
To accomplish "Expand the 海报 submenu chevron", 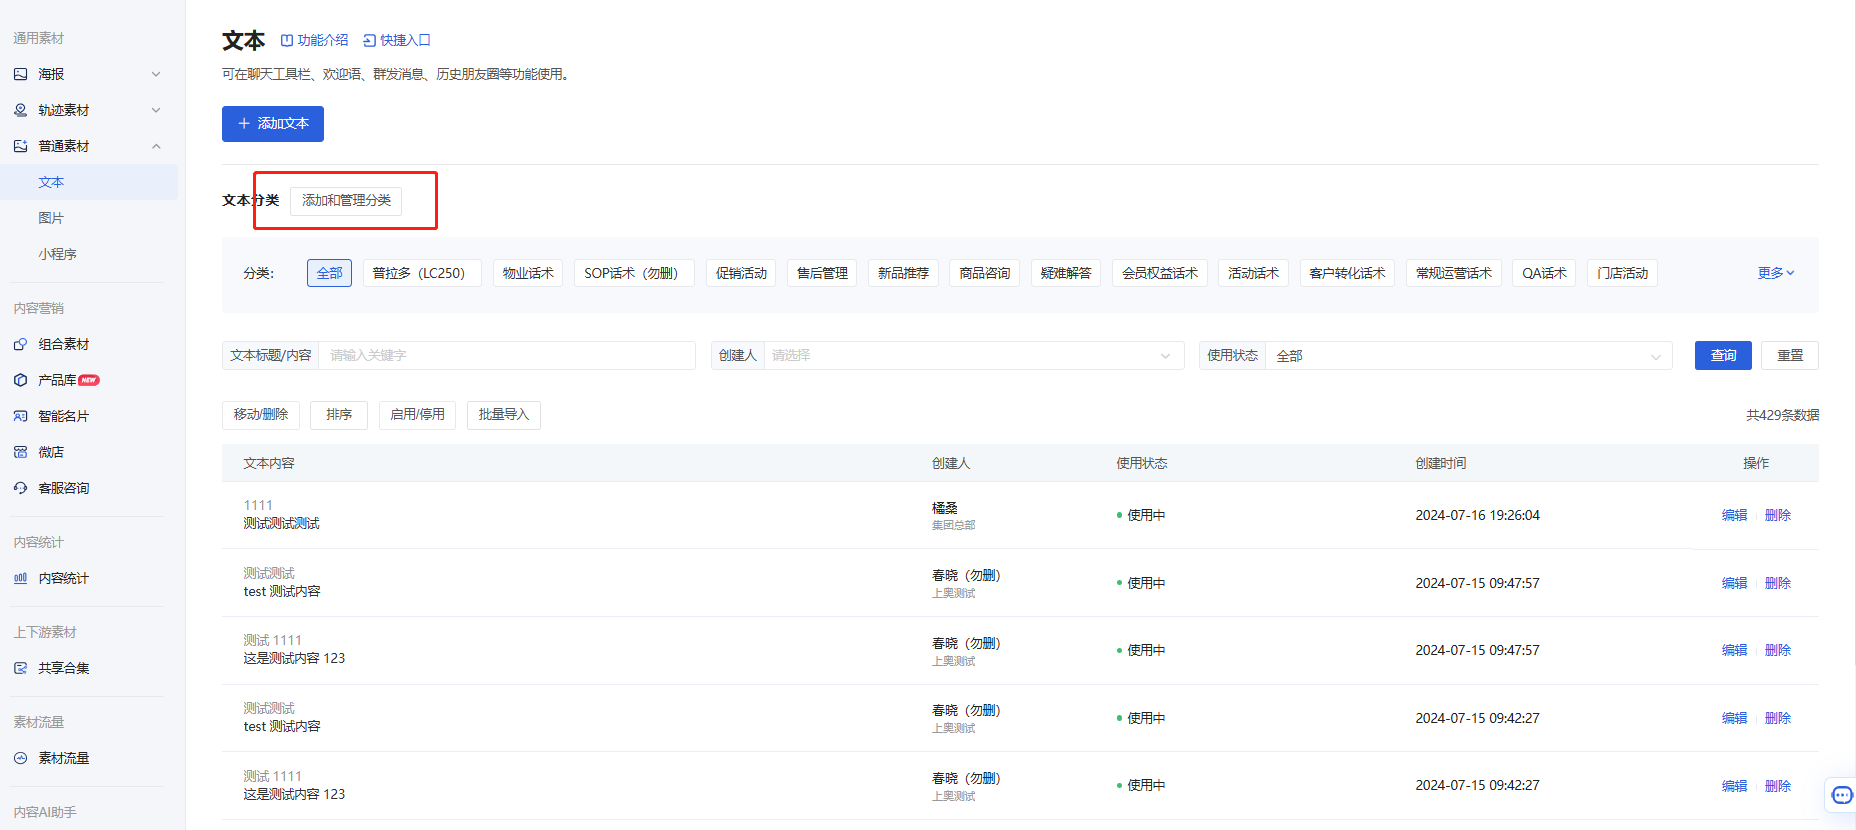I will point(156,74).
